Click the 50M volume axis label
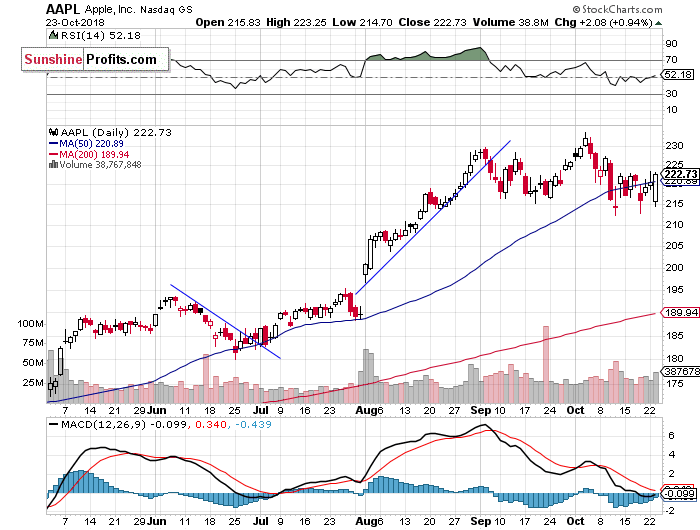The width and height of the screenshot is (700, 530). click(x=33, y=363)
